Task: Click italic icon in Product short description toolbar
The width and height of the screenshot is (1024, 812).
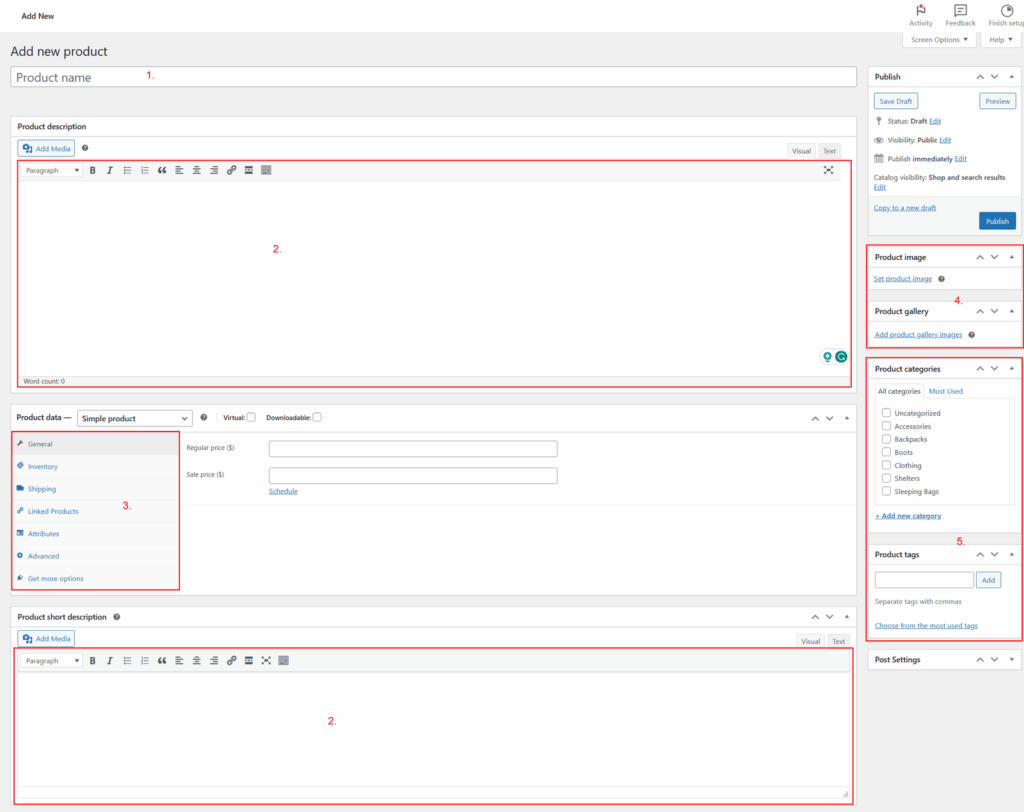Action: (110, 661)
